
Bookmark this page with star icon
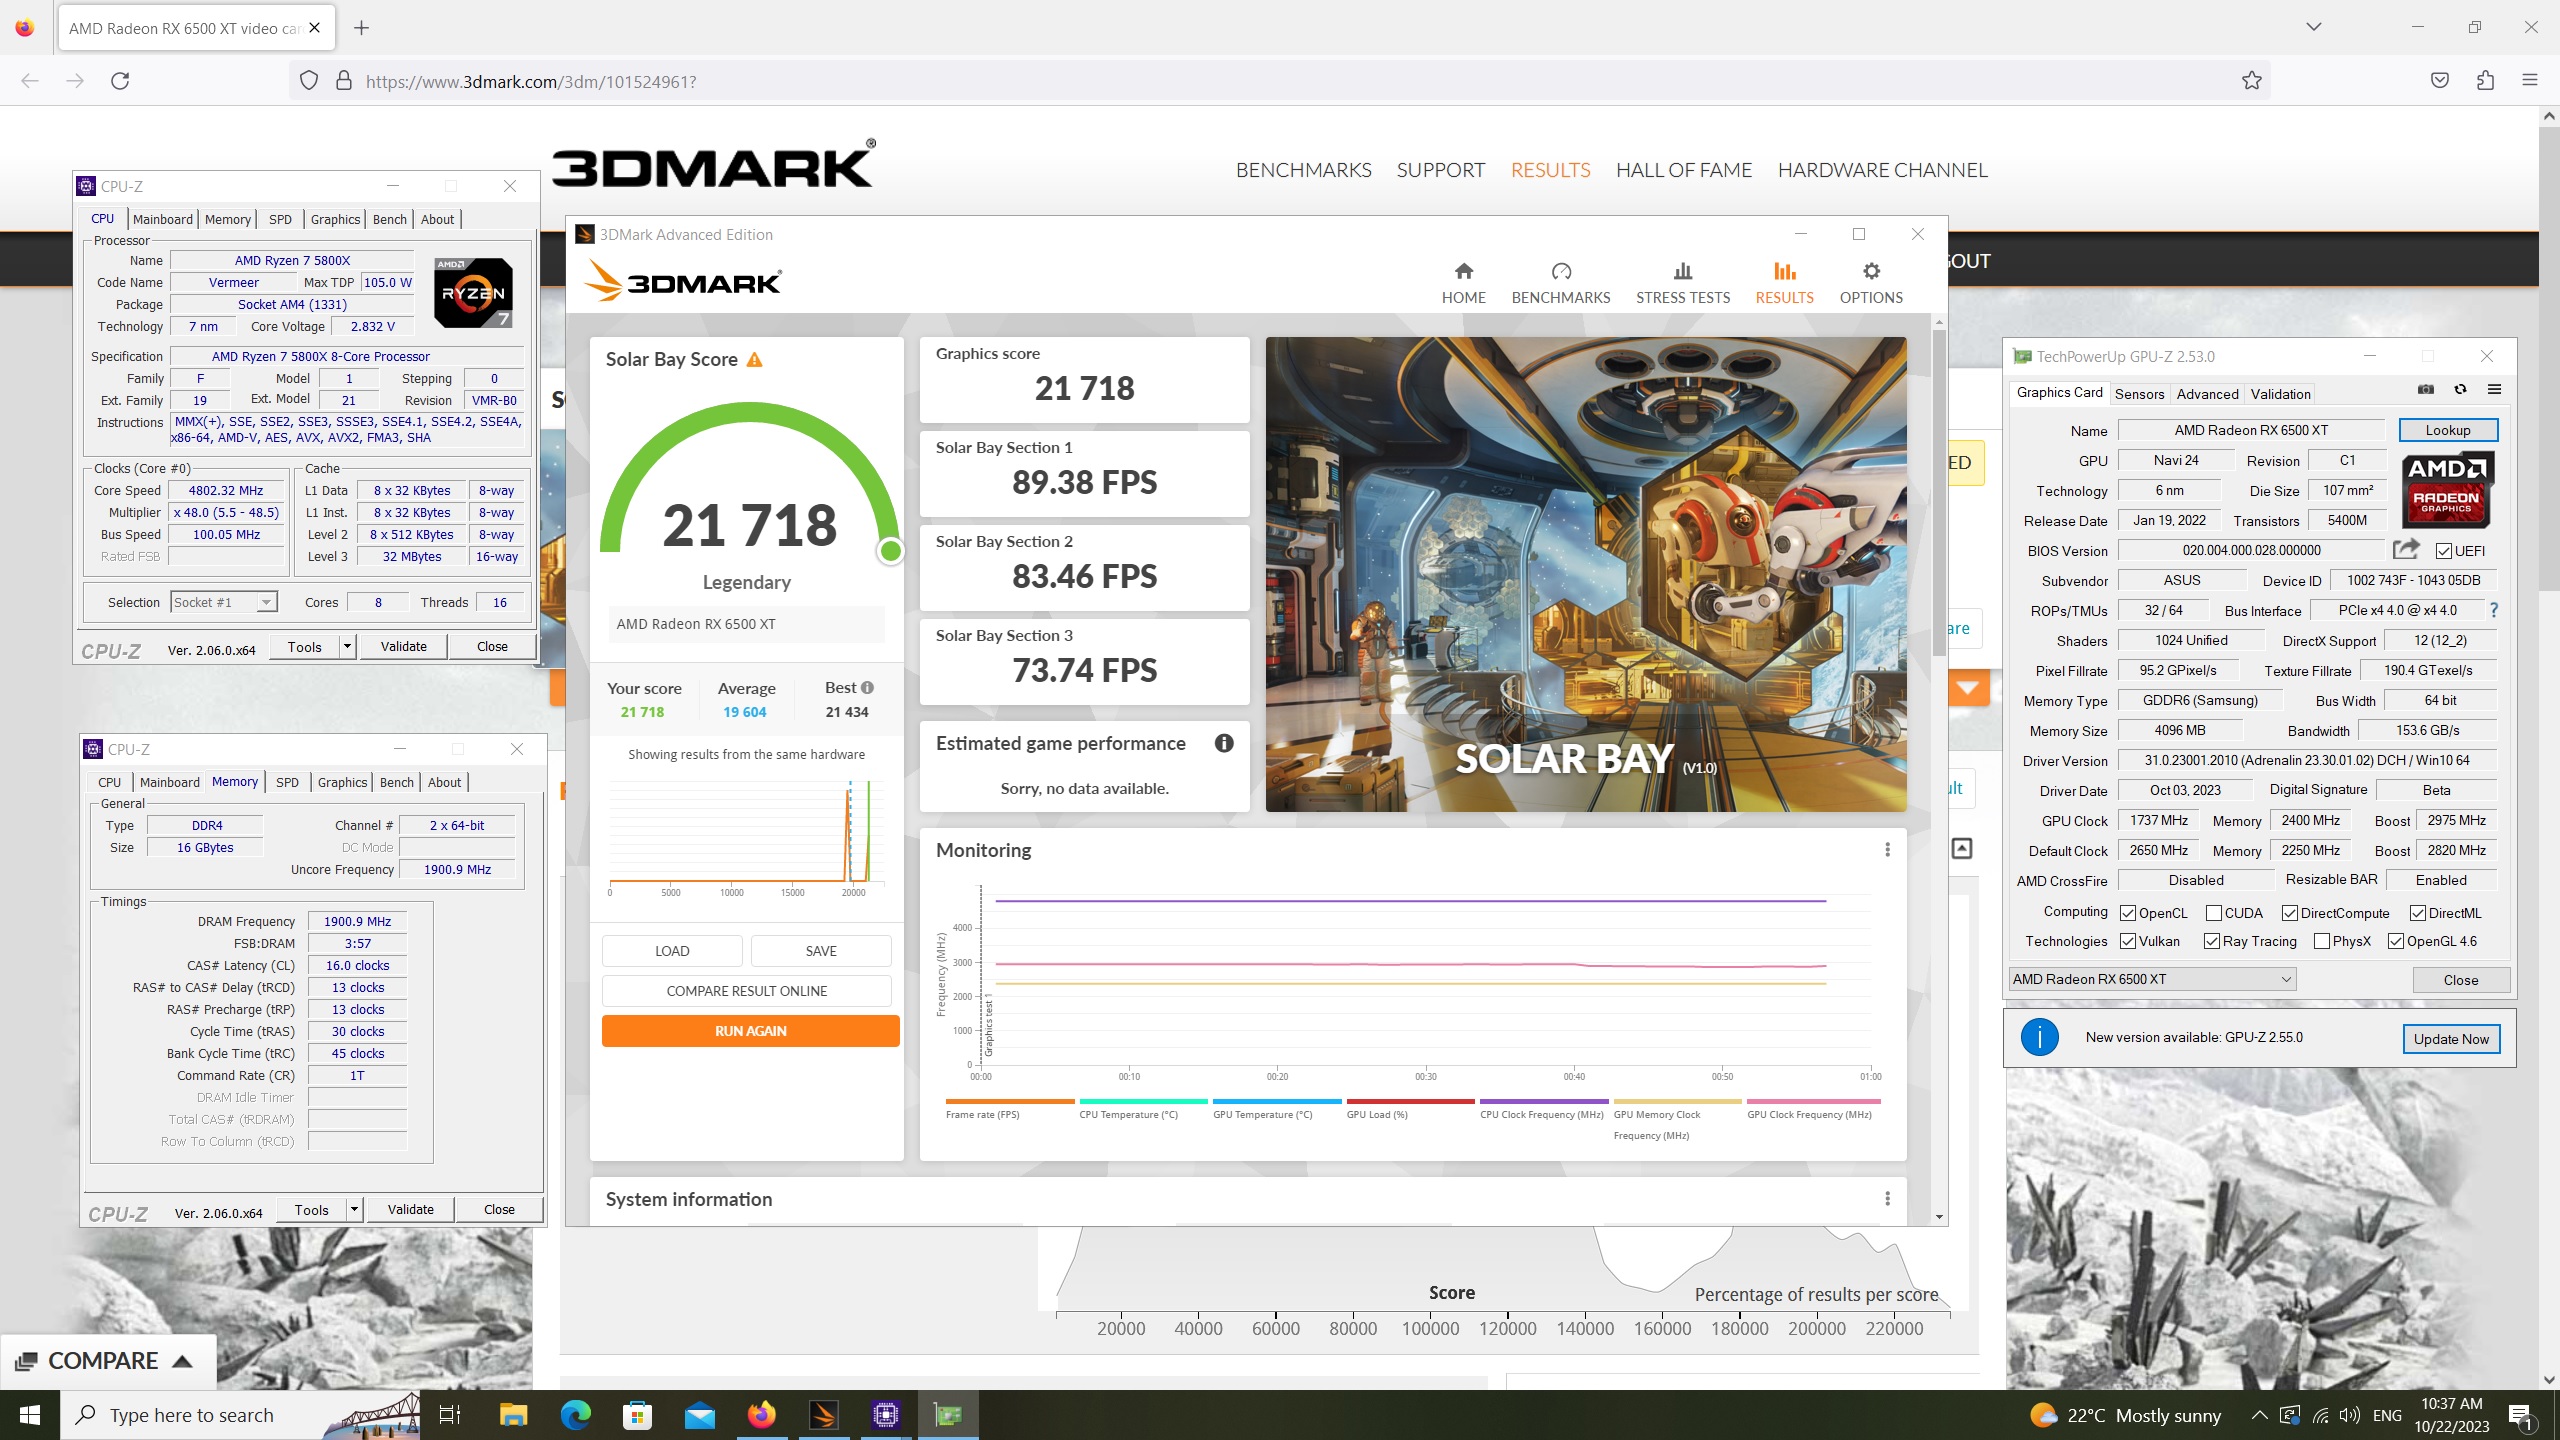(x=2251, y=81)
